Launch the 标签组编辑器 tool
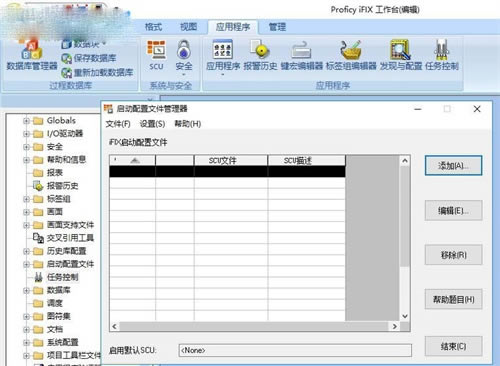The width and height of the screenshot is (500, 366). [x=351, y=55]
